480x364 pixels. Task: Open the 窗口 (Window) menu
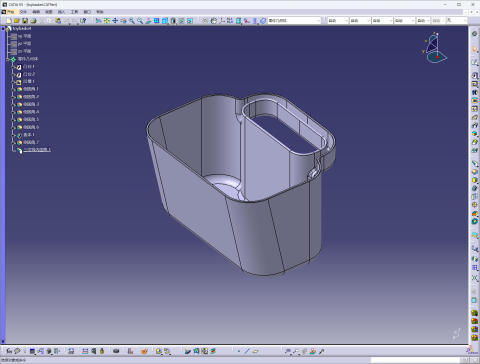87,12
